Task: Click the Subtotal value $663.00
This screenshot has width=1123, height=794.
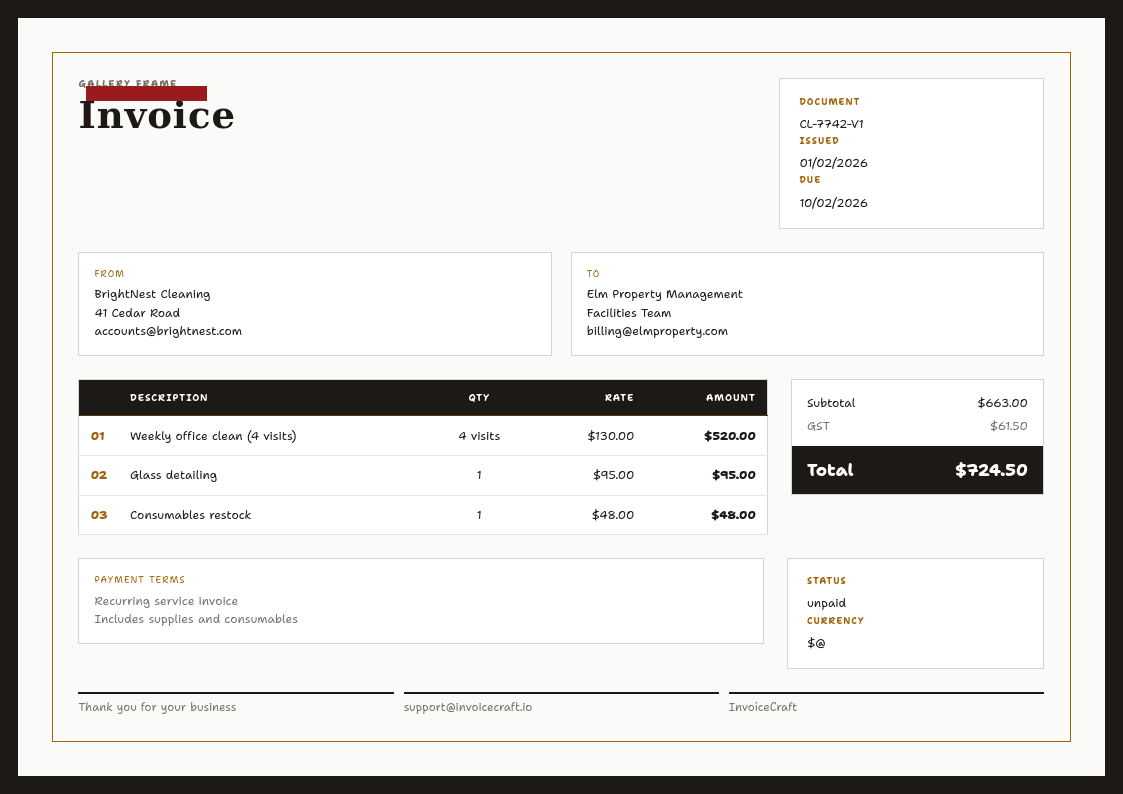Action: [x=1002, y=403]
